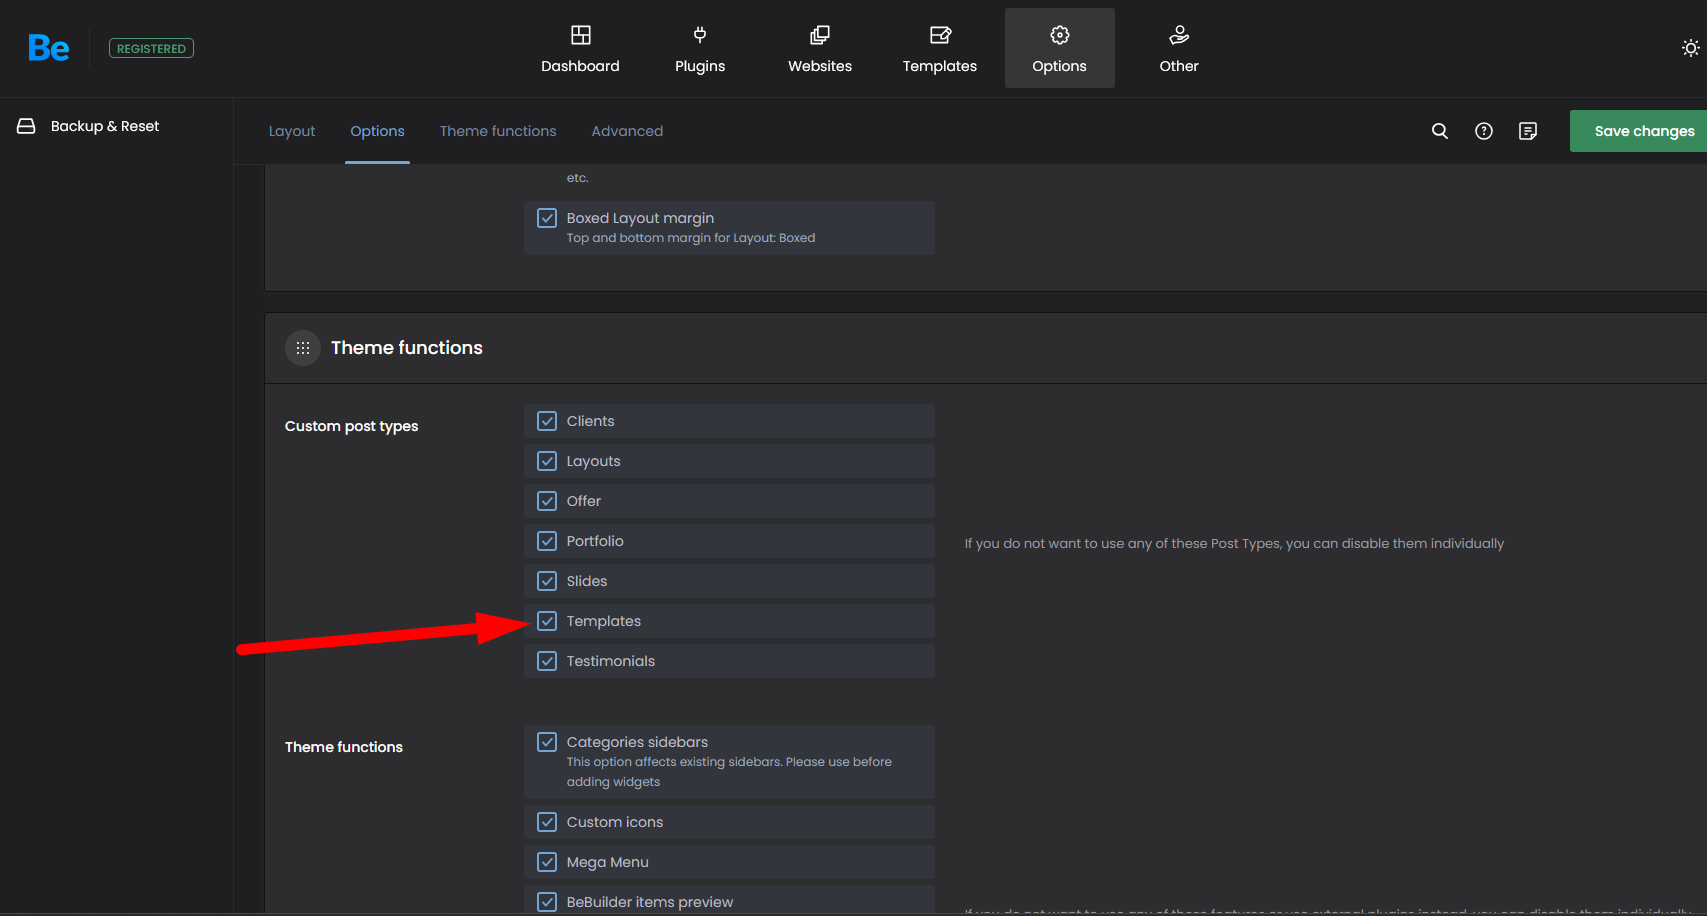The height and width of the screenshot is (916, 1707).
Task: Uncheck the Templates post type checkbox
Action: tap(547, 621)
